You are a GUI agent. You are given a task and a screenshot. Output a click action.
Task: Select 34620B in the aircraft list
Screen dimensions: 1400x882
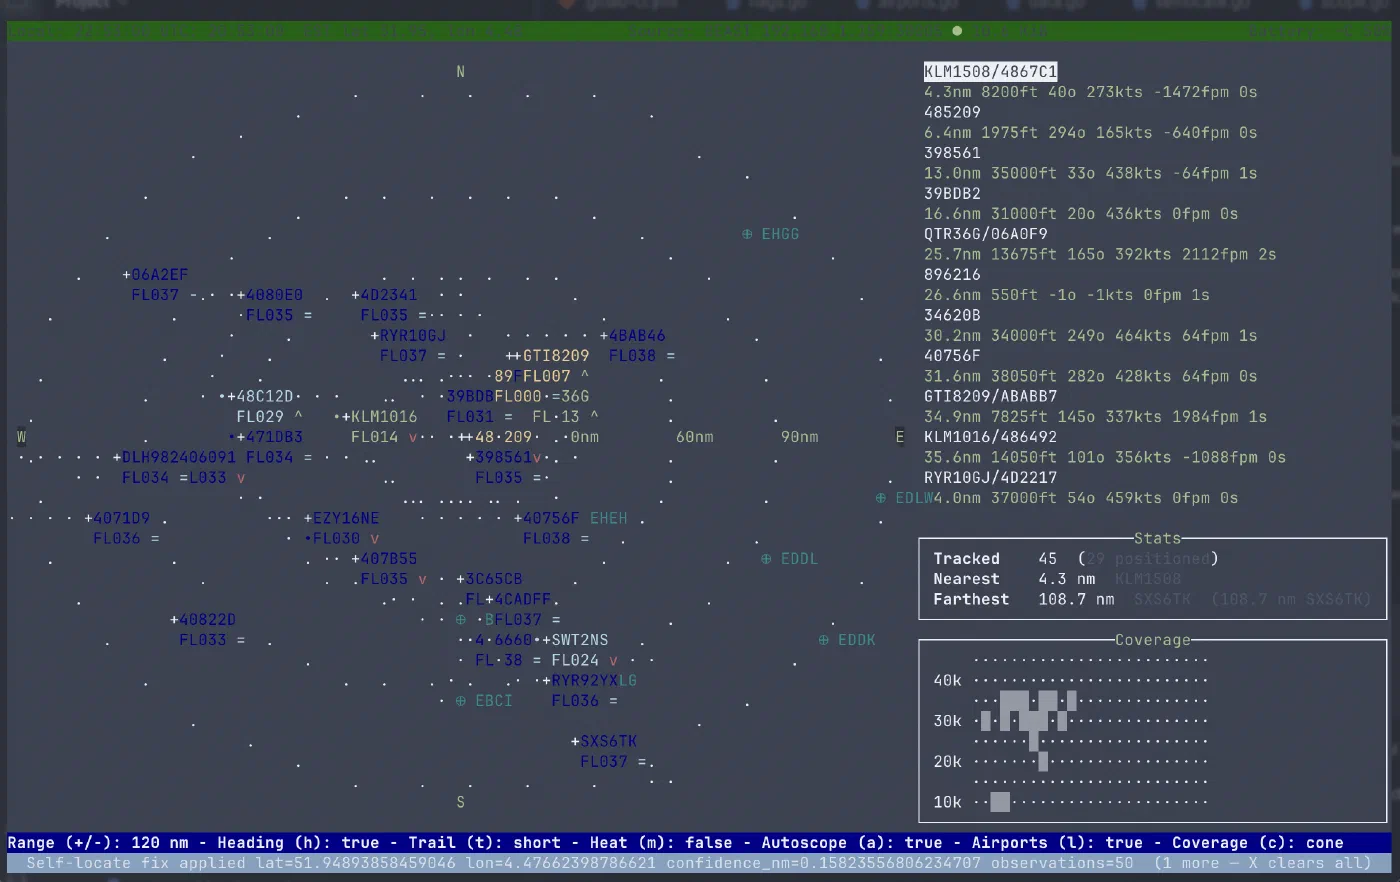(952, 315)
